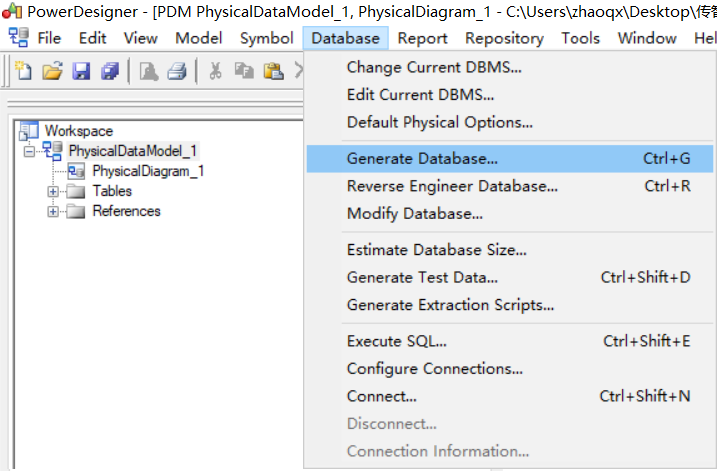717x471 pixels.
Task: Open the Report menu
Action: (x=422, y=38)
